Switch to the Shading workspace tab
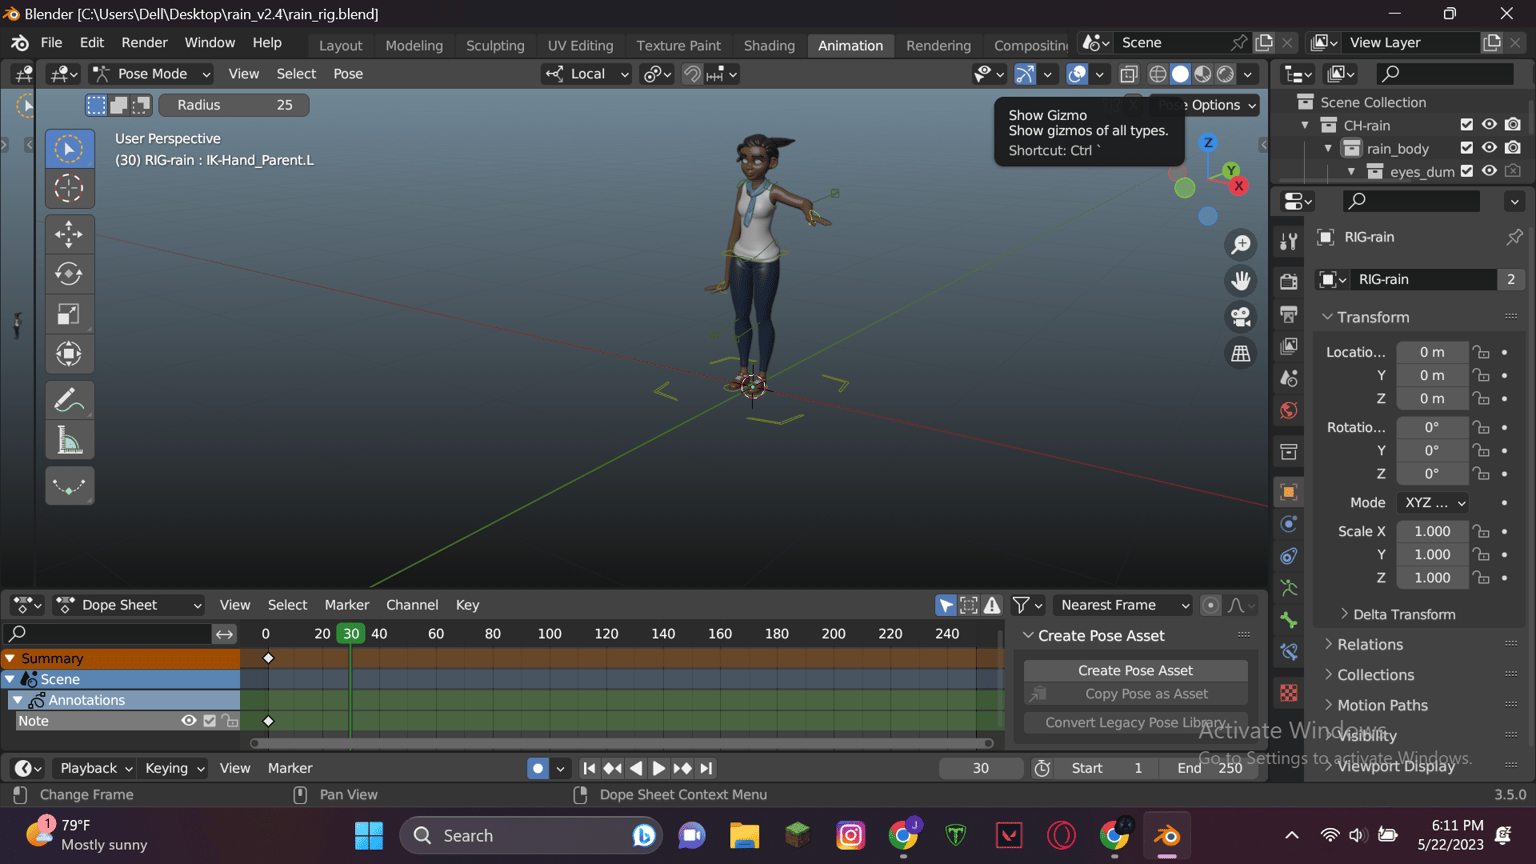 click(x=769, y=45)
